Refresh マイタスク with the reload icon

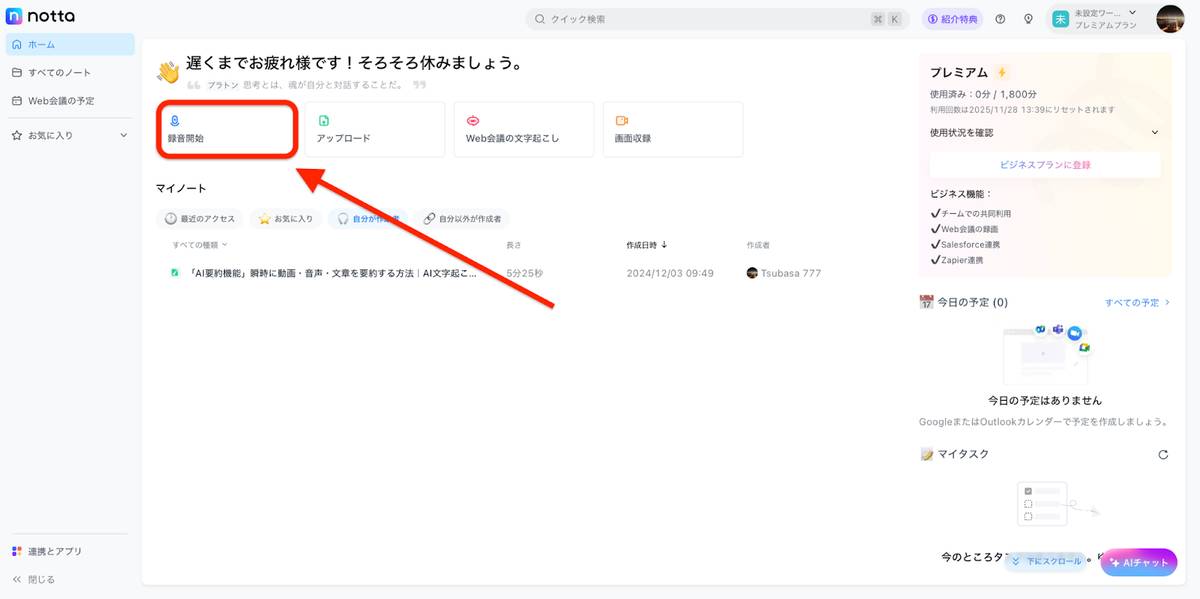(1162, 453)
